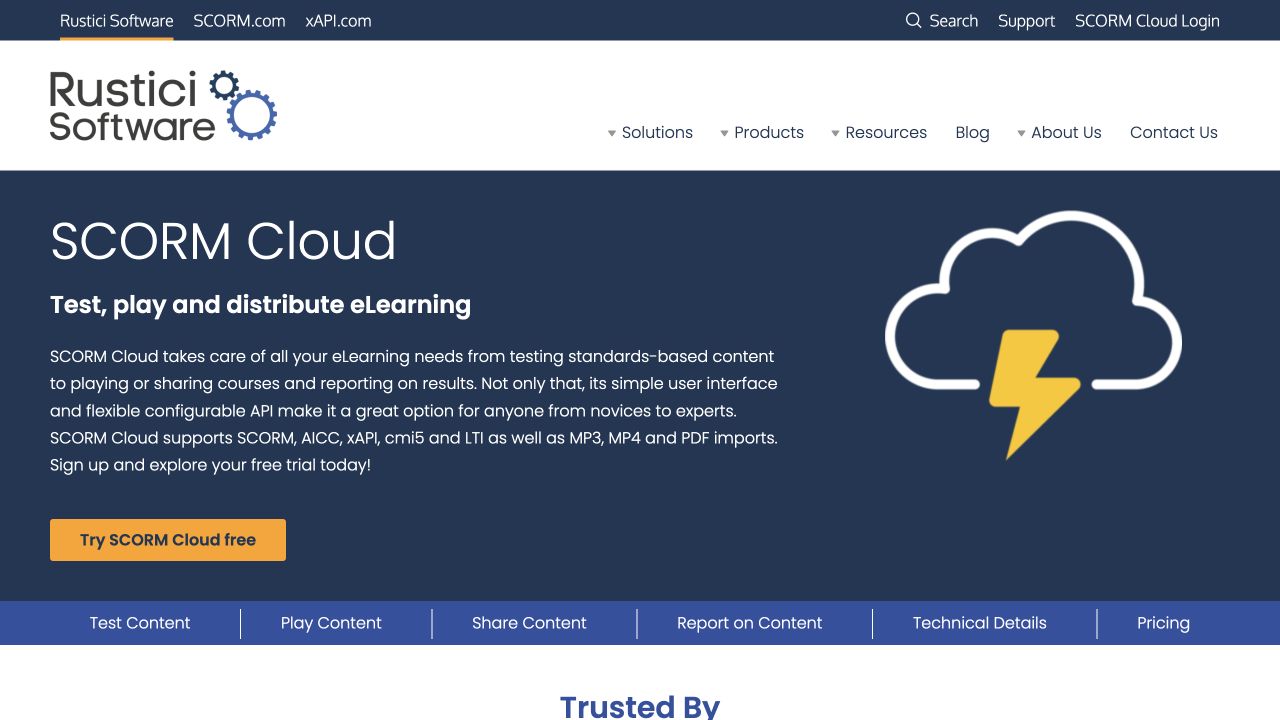The image size is (1280, 720).
Task: Click the Trusted By heading
Action: (x=640, y=706)
